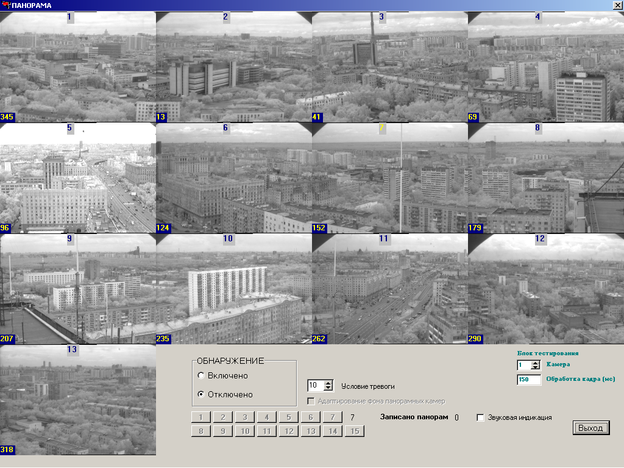Open panorama frame 3 thumbnail
The width and height of the screenshot is (624, 468).
point(390,66)
